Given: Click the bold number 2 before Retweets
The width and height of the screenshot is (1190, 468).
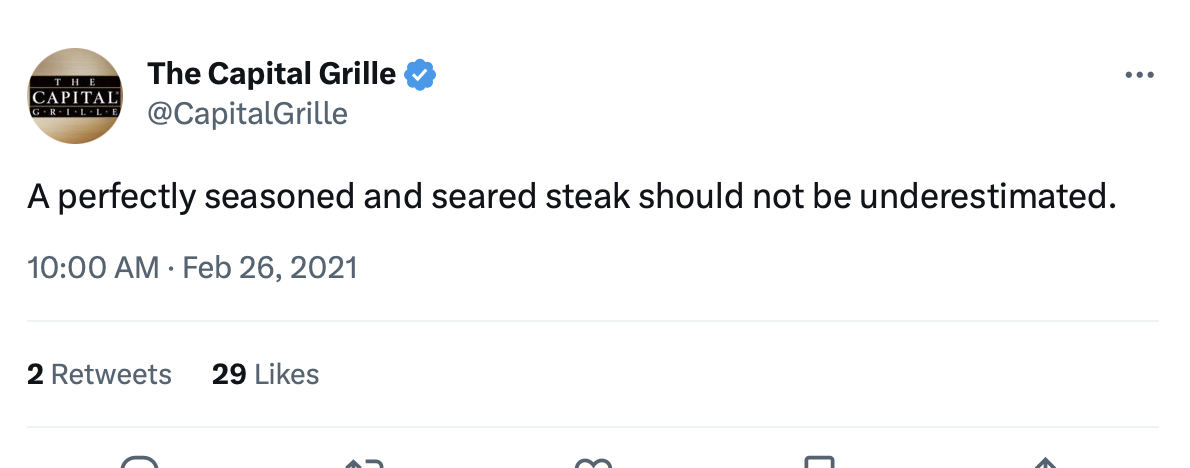Looking at the screenshot, I should (35, 374).
